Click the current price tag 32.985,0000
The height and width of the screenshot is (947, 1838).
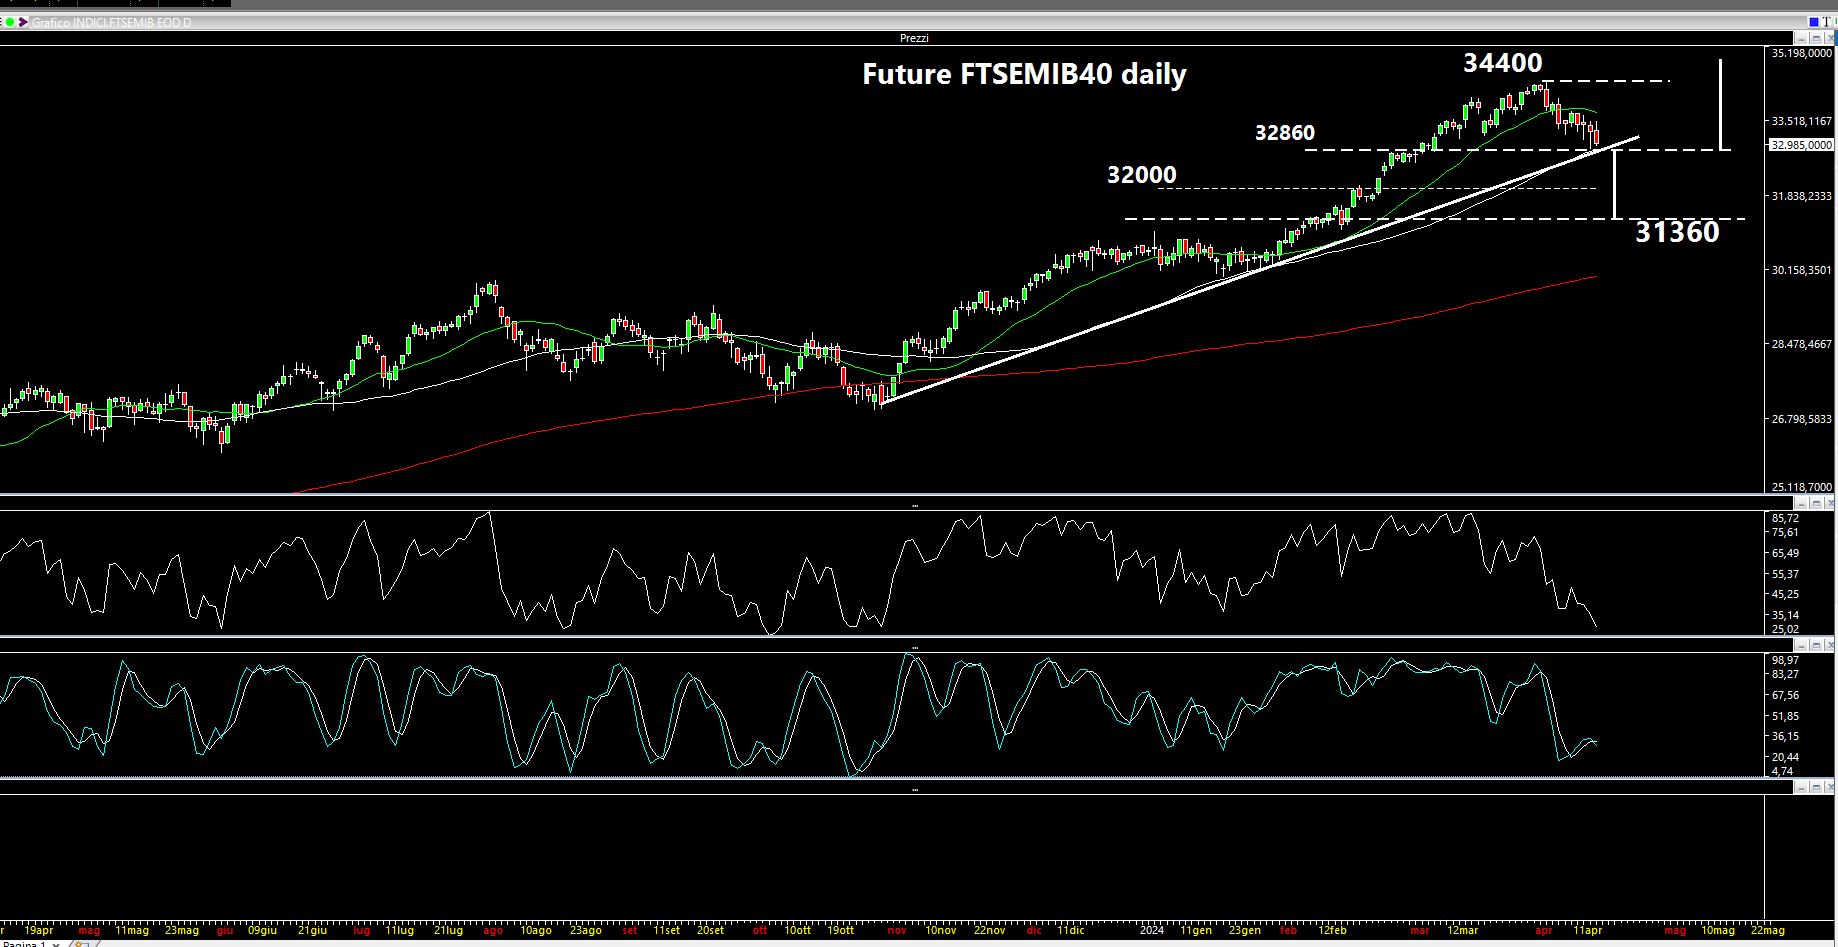point(1801,145)
